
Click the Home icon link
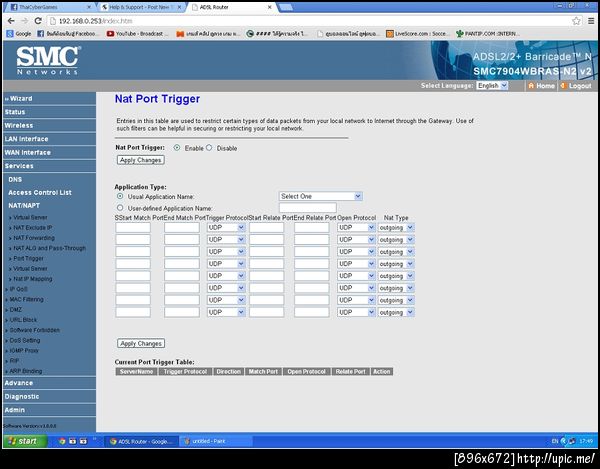click(x=541, y=86)
